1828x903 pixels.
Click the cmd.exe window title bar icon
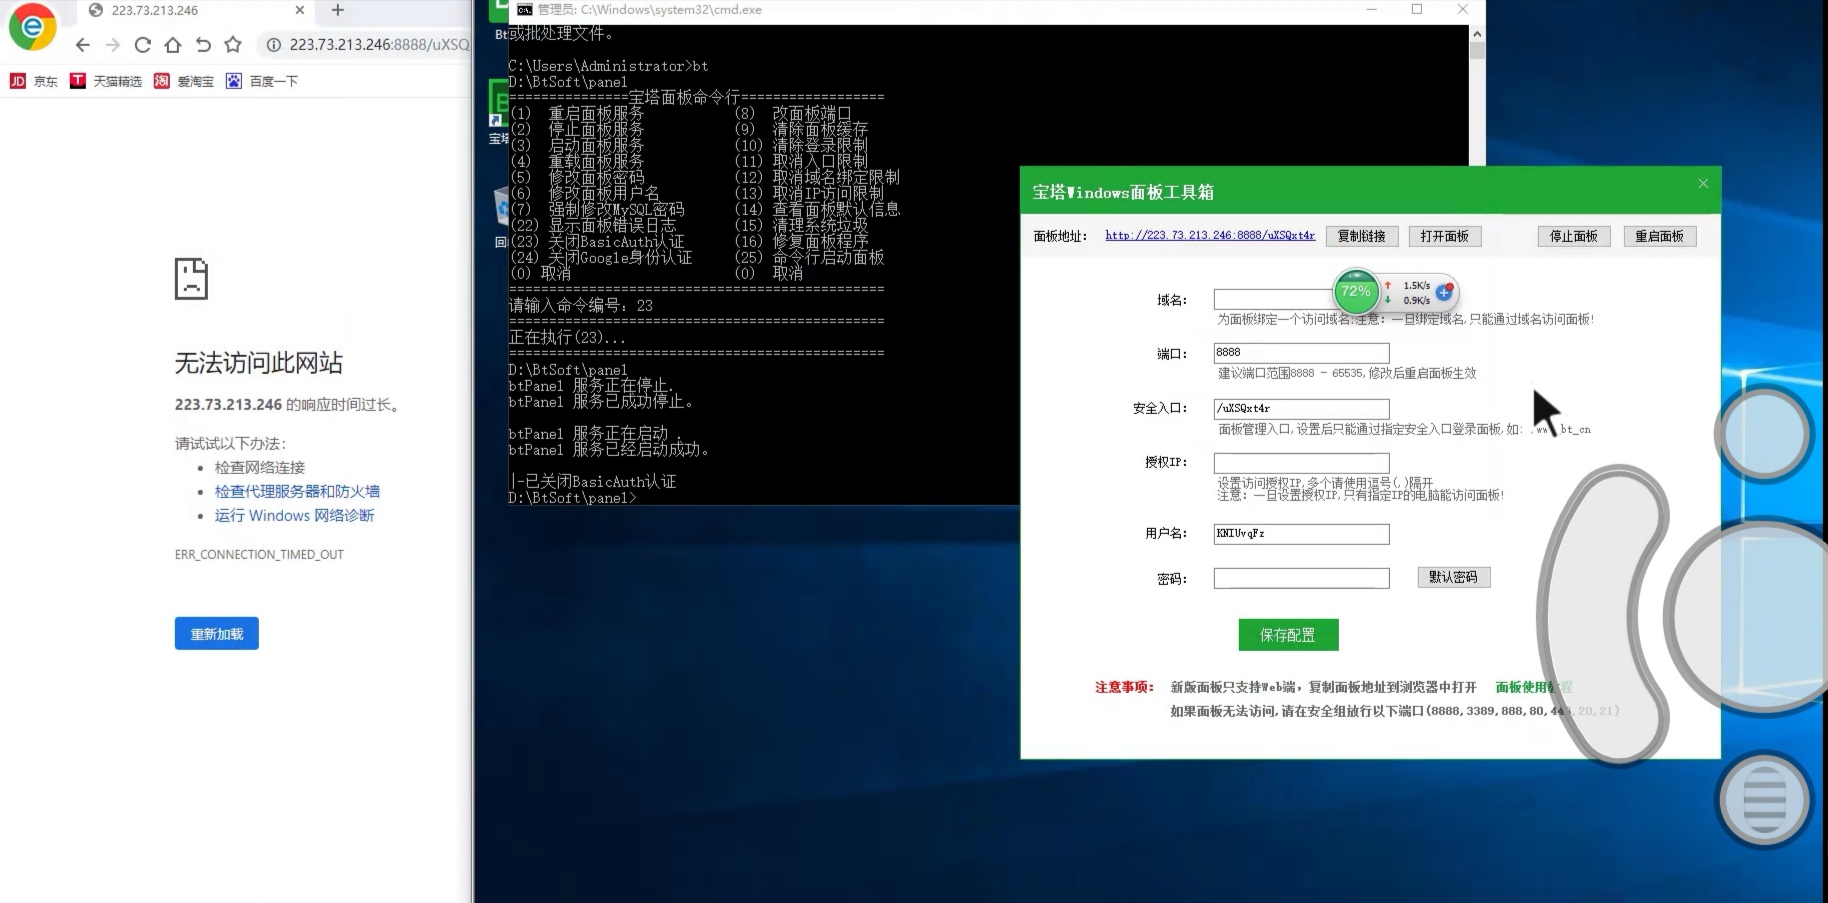pyautogui.click(x=524, y=9)
